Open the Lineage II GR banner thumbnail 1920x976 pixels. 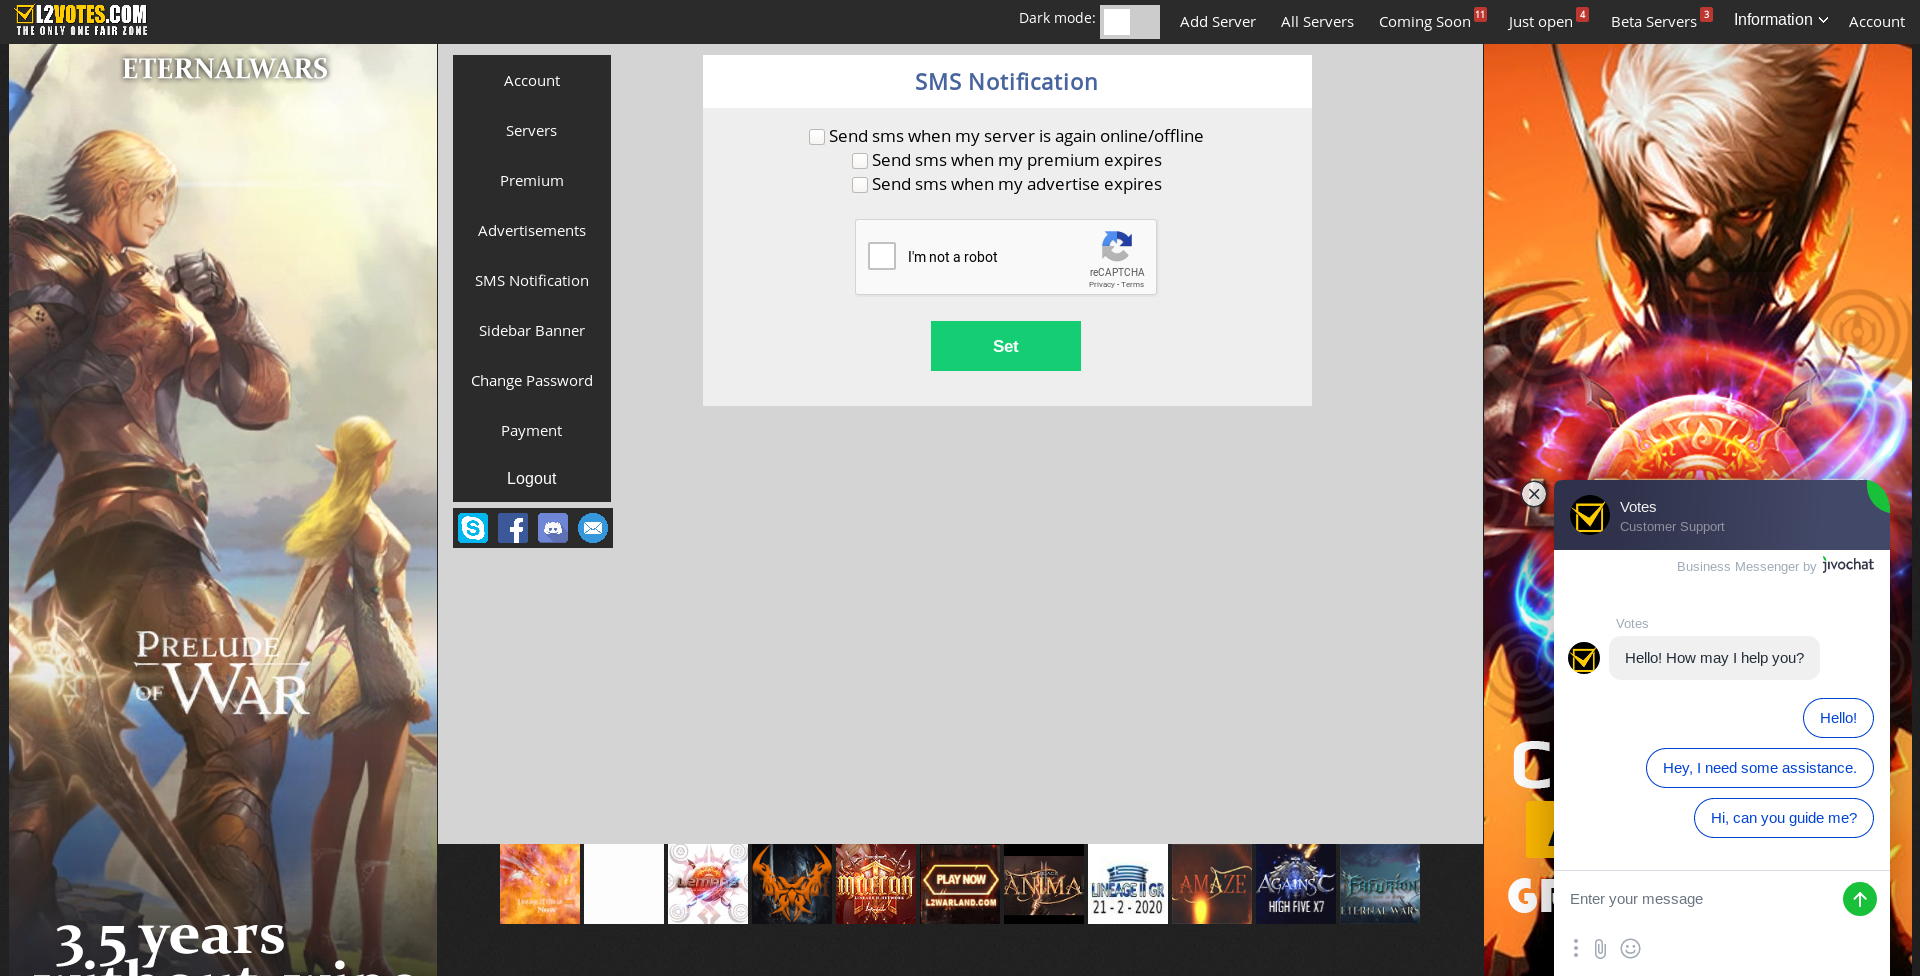(x=1128, y=884)
